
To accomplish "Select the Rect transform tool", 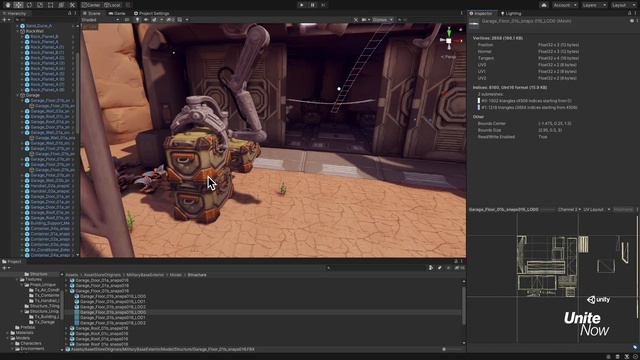I will pyautogui.click(x=51, y=5).
